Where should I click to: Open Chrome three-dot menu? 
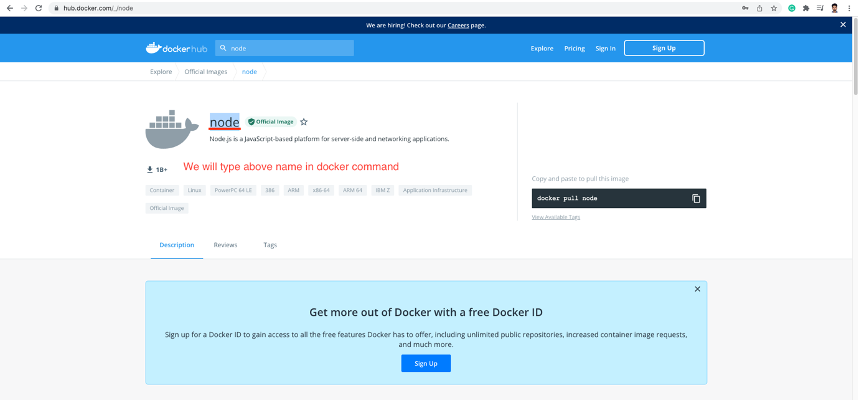(849, 8)
